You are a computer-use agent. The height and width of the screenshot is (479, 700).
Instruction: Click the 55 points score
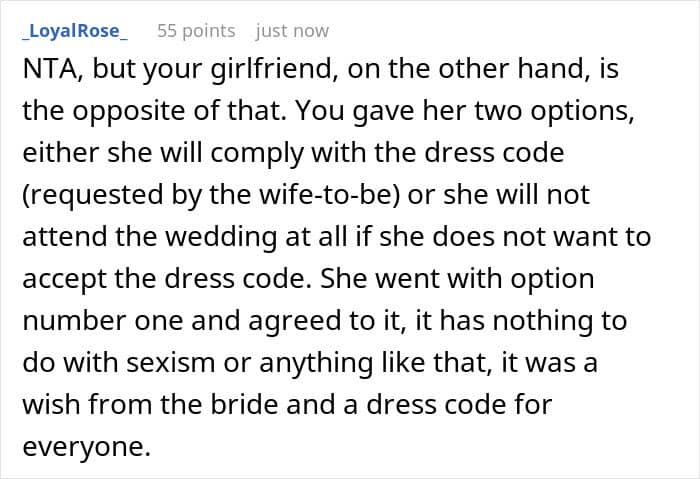point(195,31)
